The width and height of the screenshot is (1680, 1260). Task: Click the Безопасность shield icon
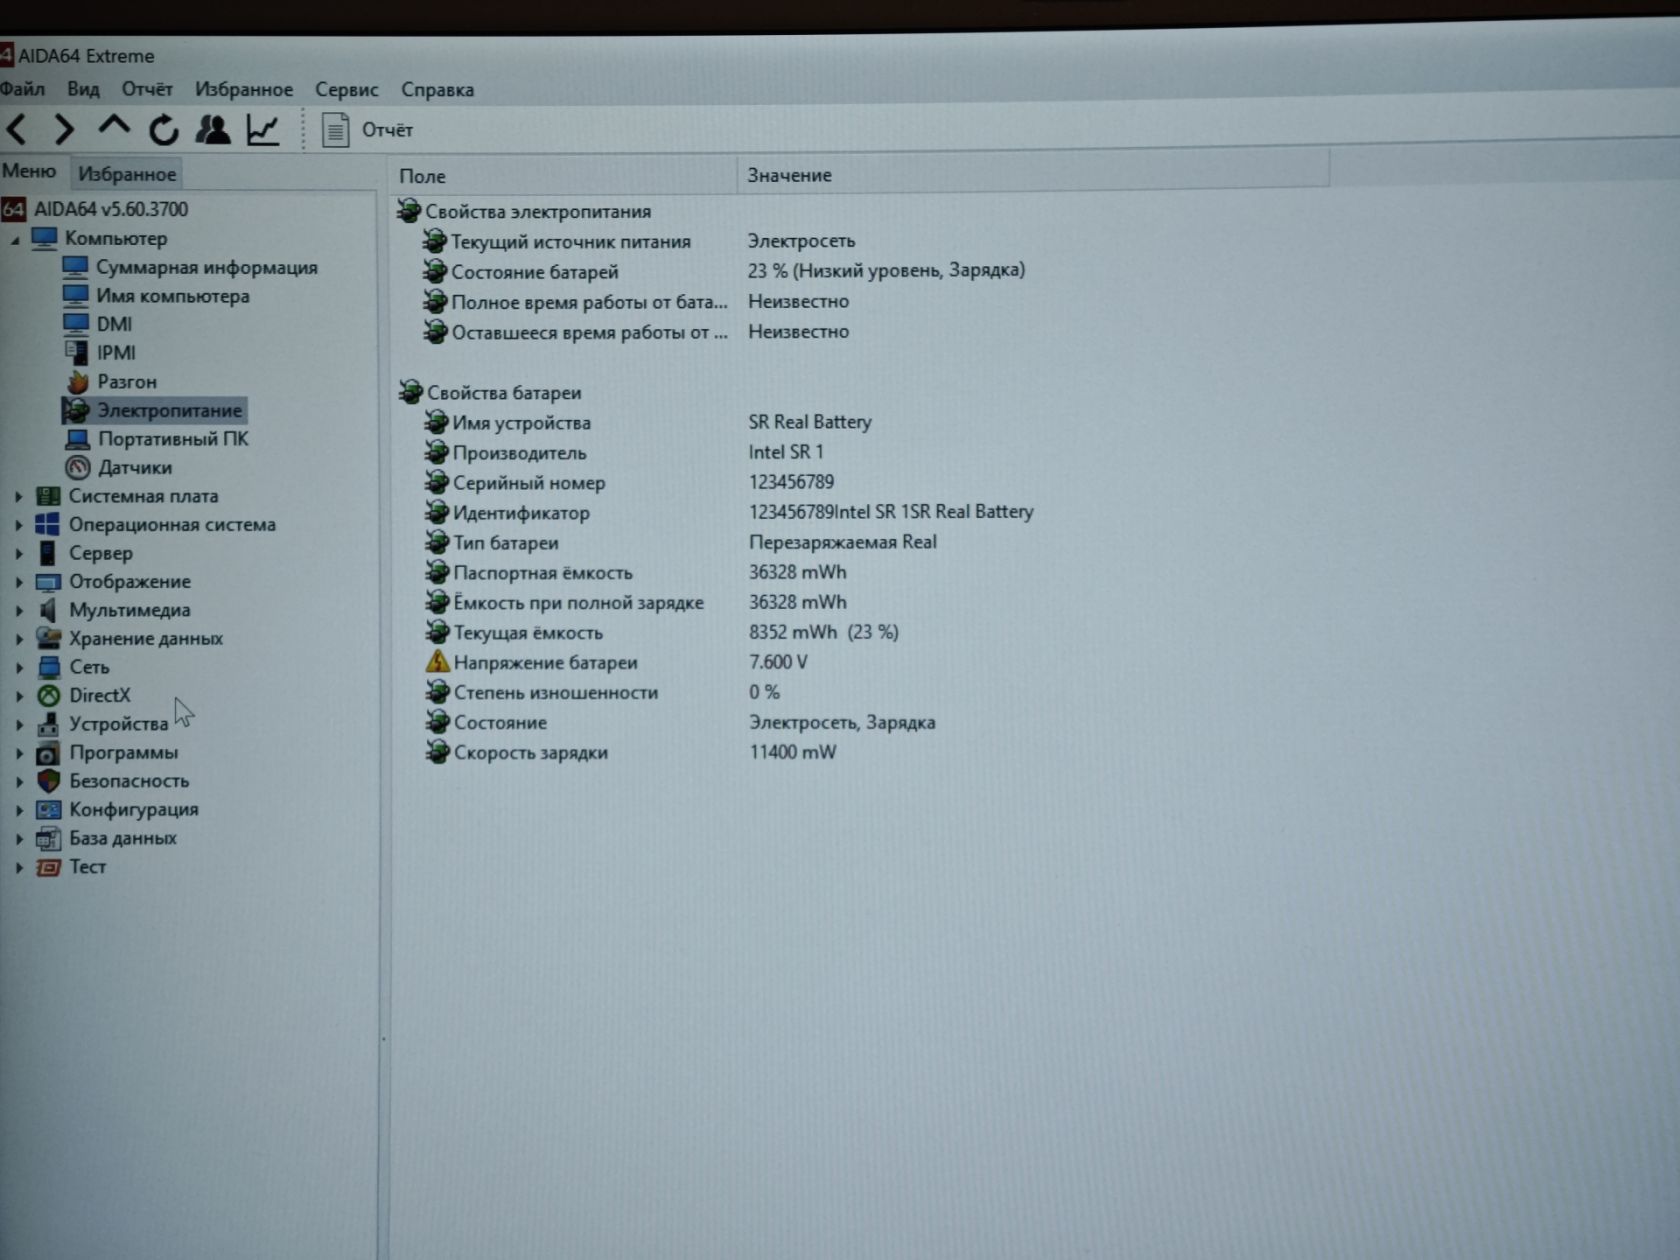click(48, 781)
